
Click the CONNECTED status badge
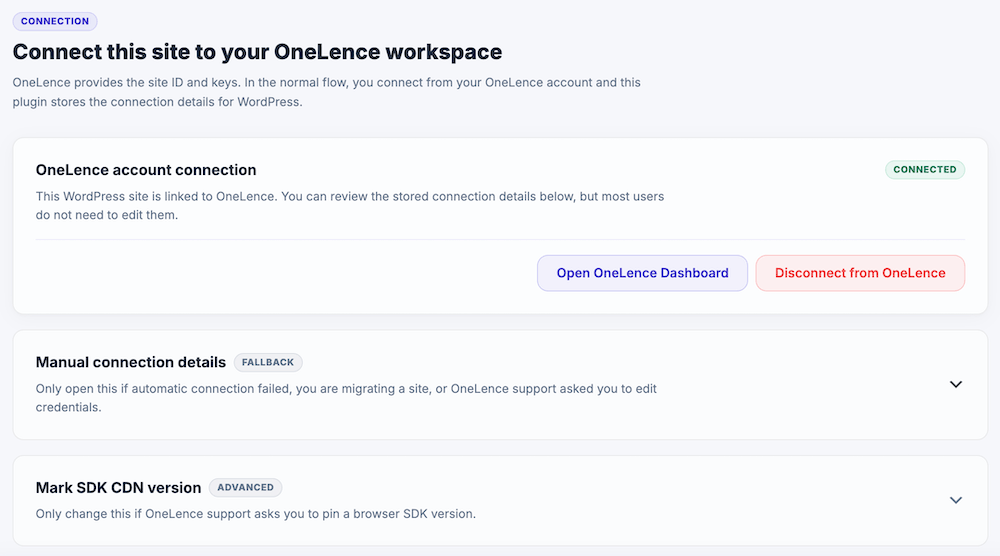925,170
